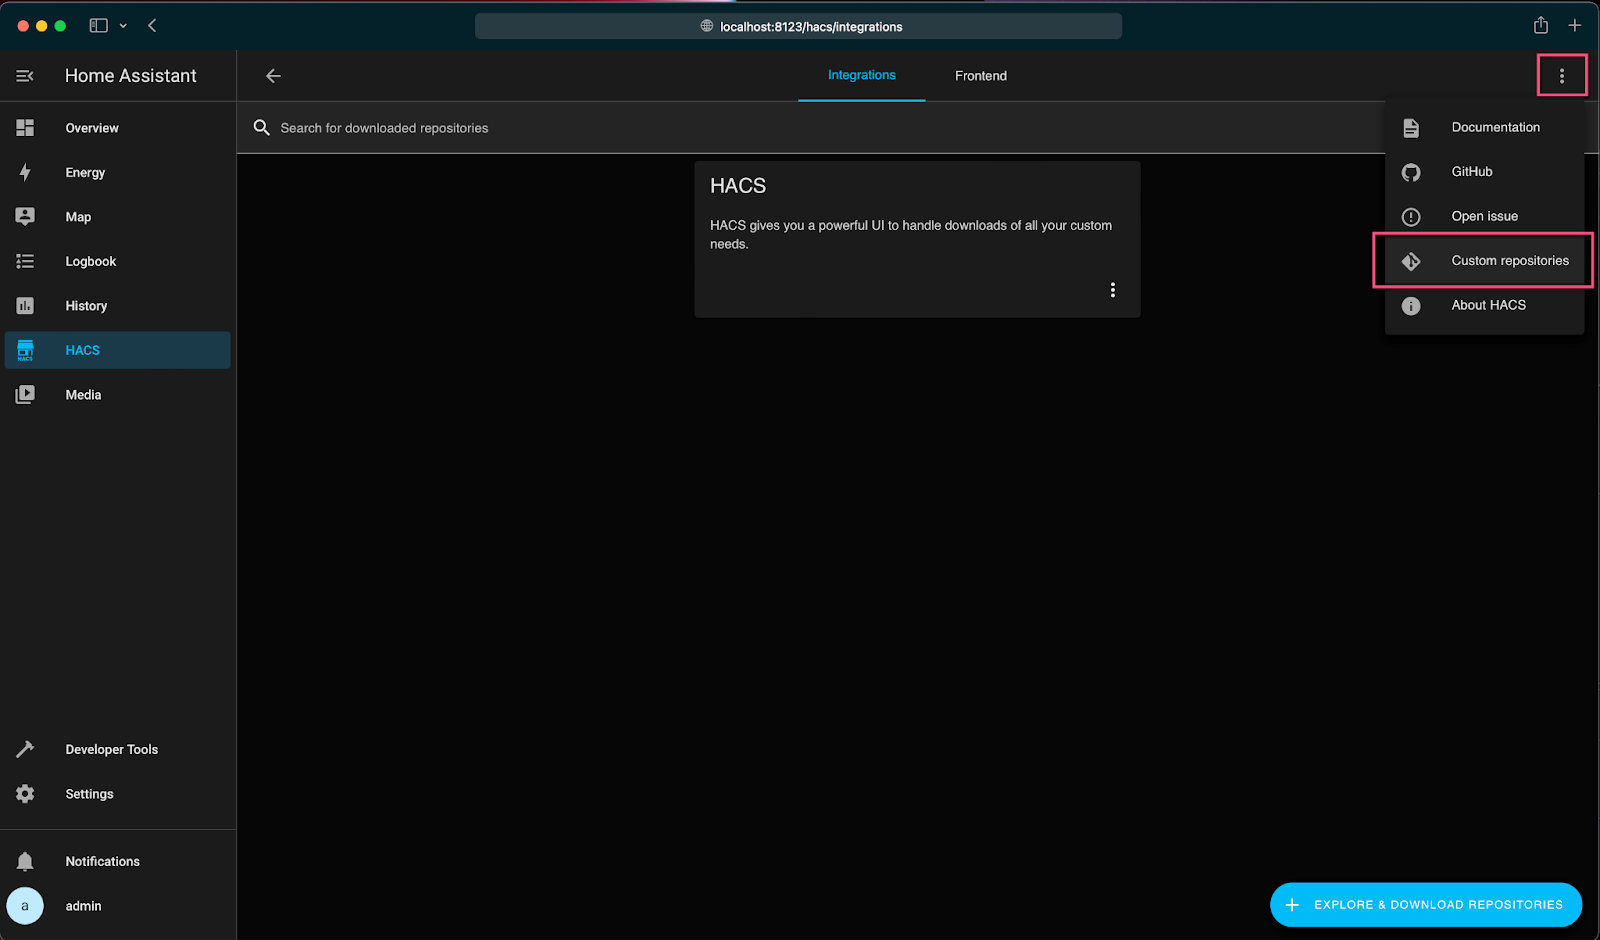Open a new browser tab
Viewport: 1600px width, 940px height.
[x=1575, y=25]
